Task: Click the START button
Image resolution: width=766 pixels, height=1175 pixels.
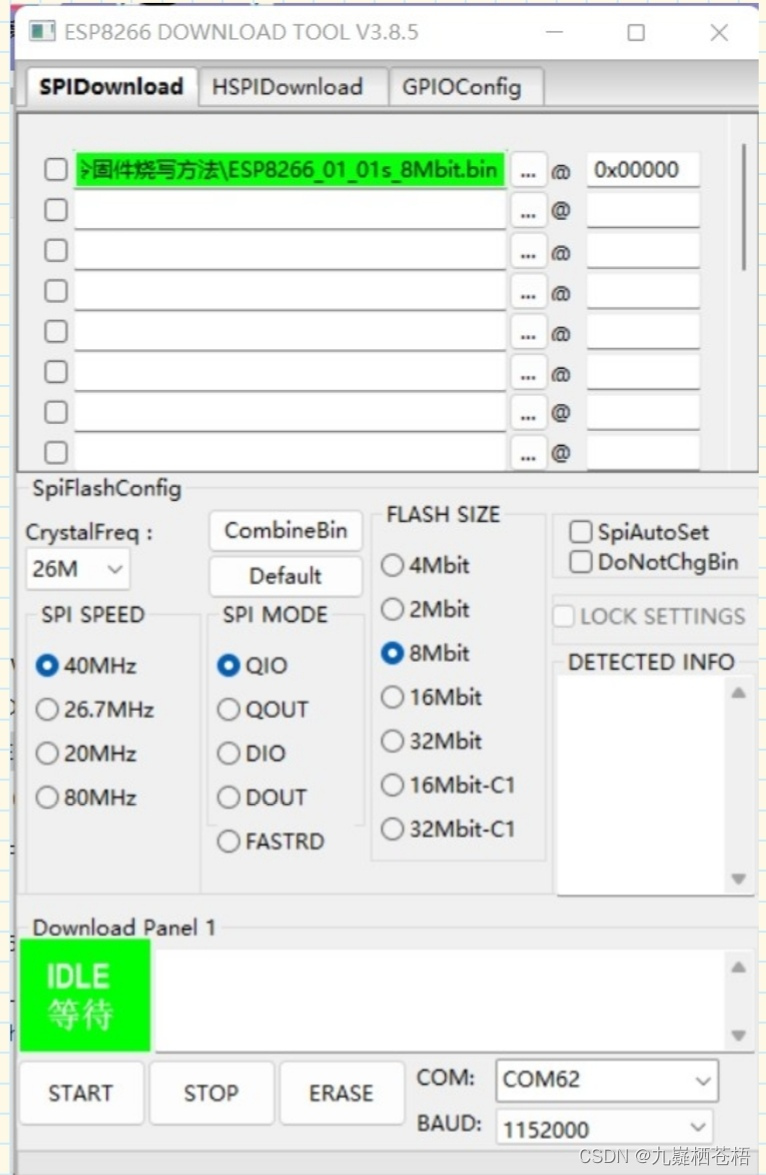Action: click(81, 1093)
